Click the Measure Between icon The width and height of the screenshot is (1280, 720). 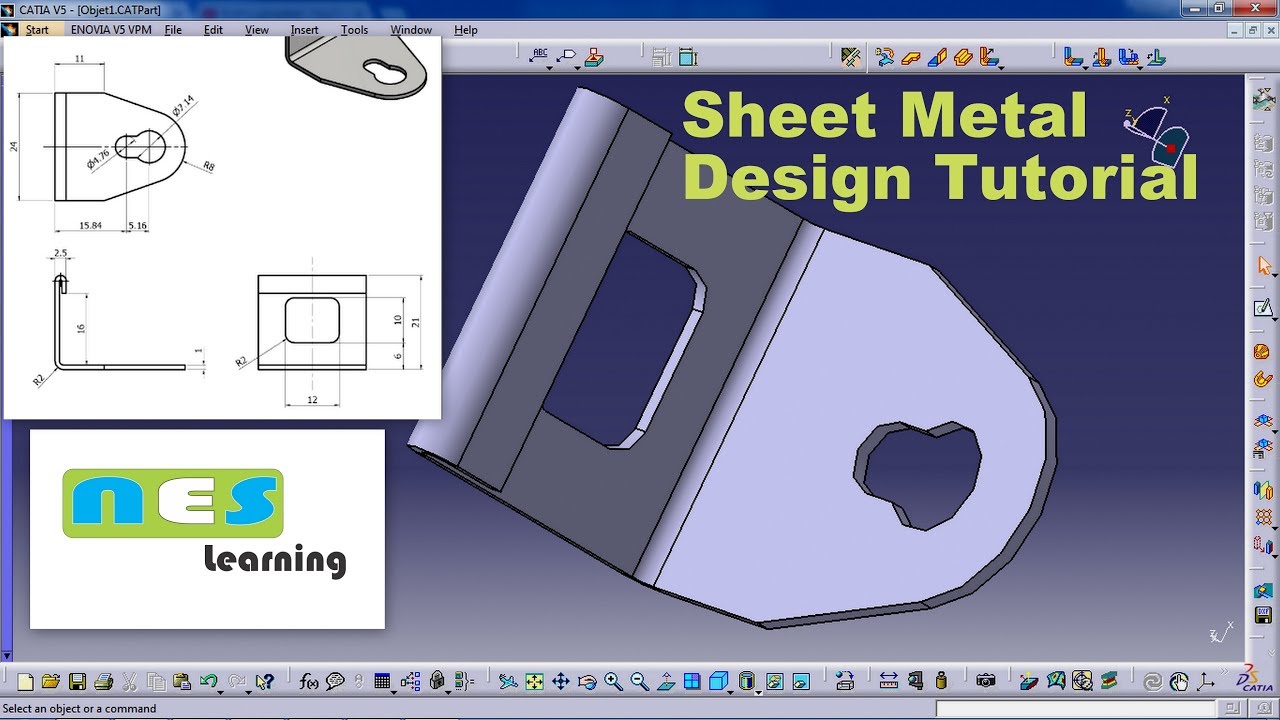click(x=888, y=681)
